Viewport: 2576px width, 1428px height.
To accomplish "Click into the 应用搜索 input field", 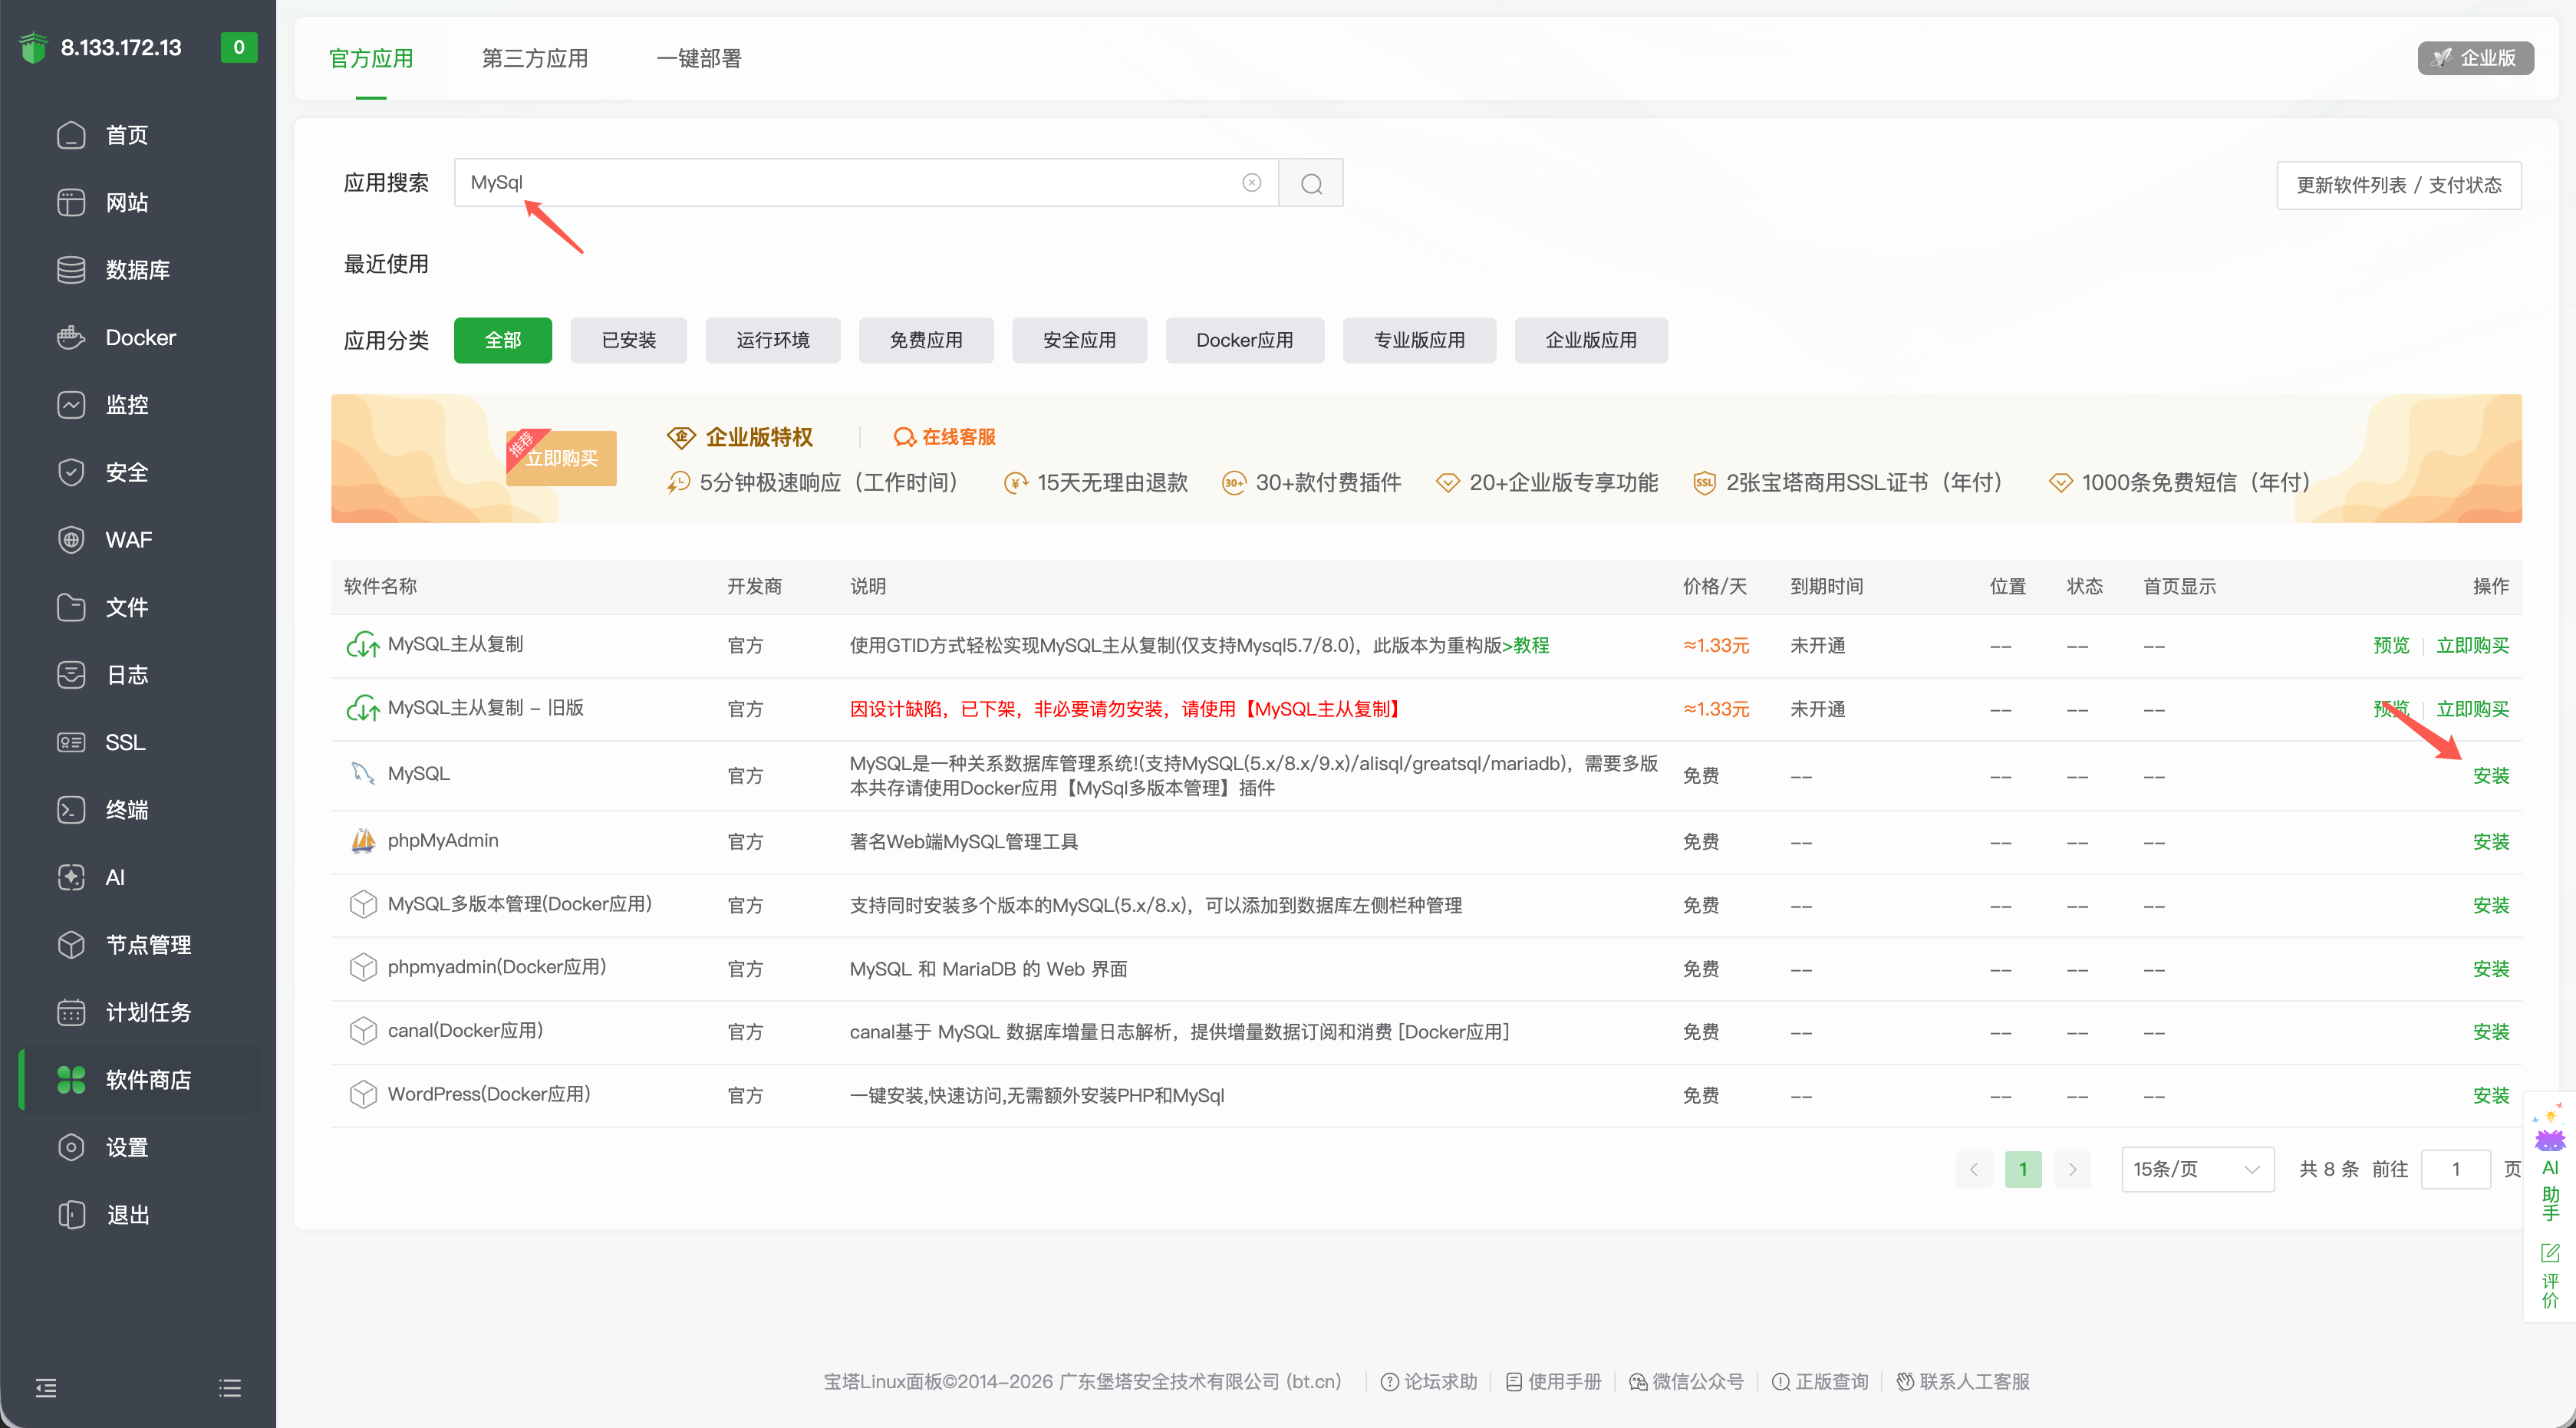I will pyautogui.click(x=866, y=183).
